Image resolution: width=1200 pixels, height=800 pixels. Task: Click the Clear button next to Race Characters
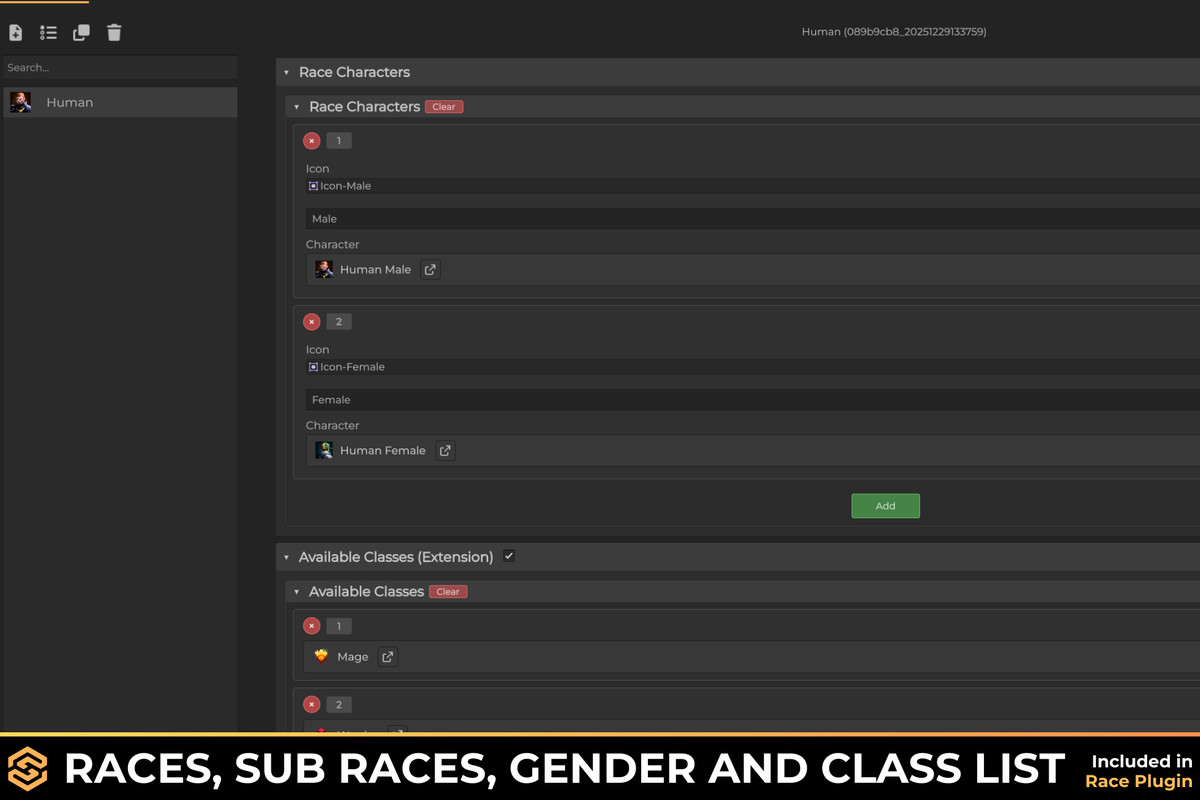tap(443, 106)
